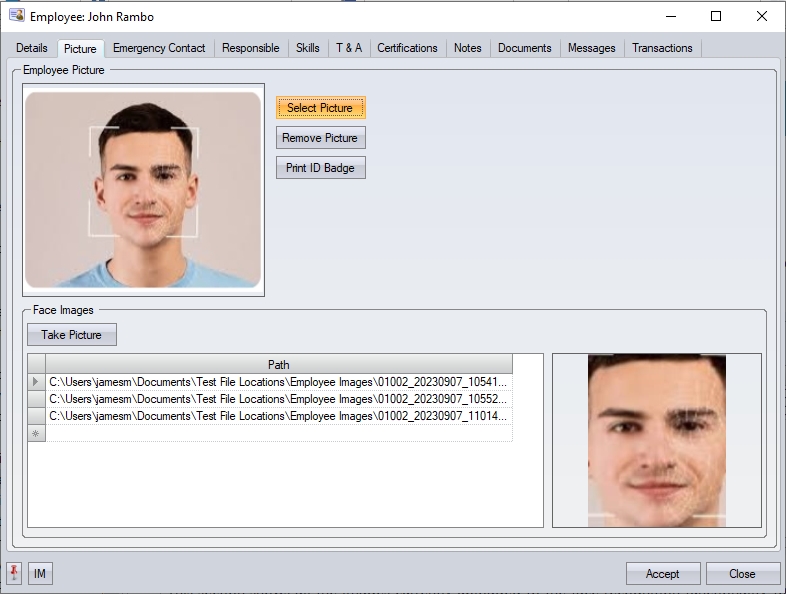Click Remove Picture button
This screenshot has width=786, height=594.
point(321,138)
